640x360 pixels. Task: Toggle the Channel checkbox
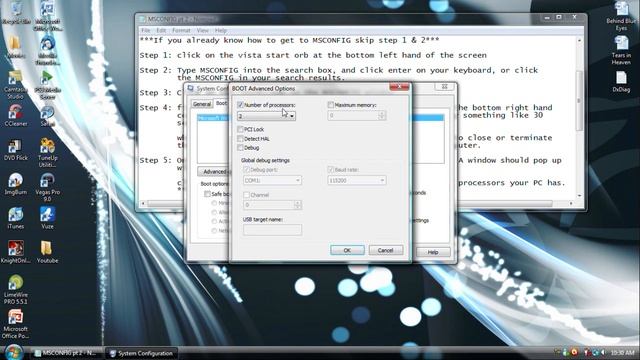tap(246, 195)
